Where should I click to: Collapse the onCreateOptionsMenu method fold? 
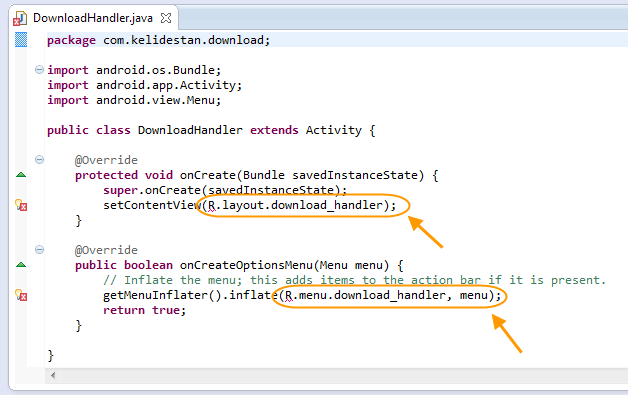point(39,250)
